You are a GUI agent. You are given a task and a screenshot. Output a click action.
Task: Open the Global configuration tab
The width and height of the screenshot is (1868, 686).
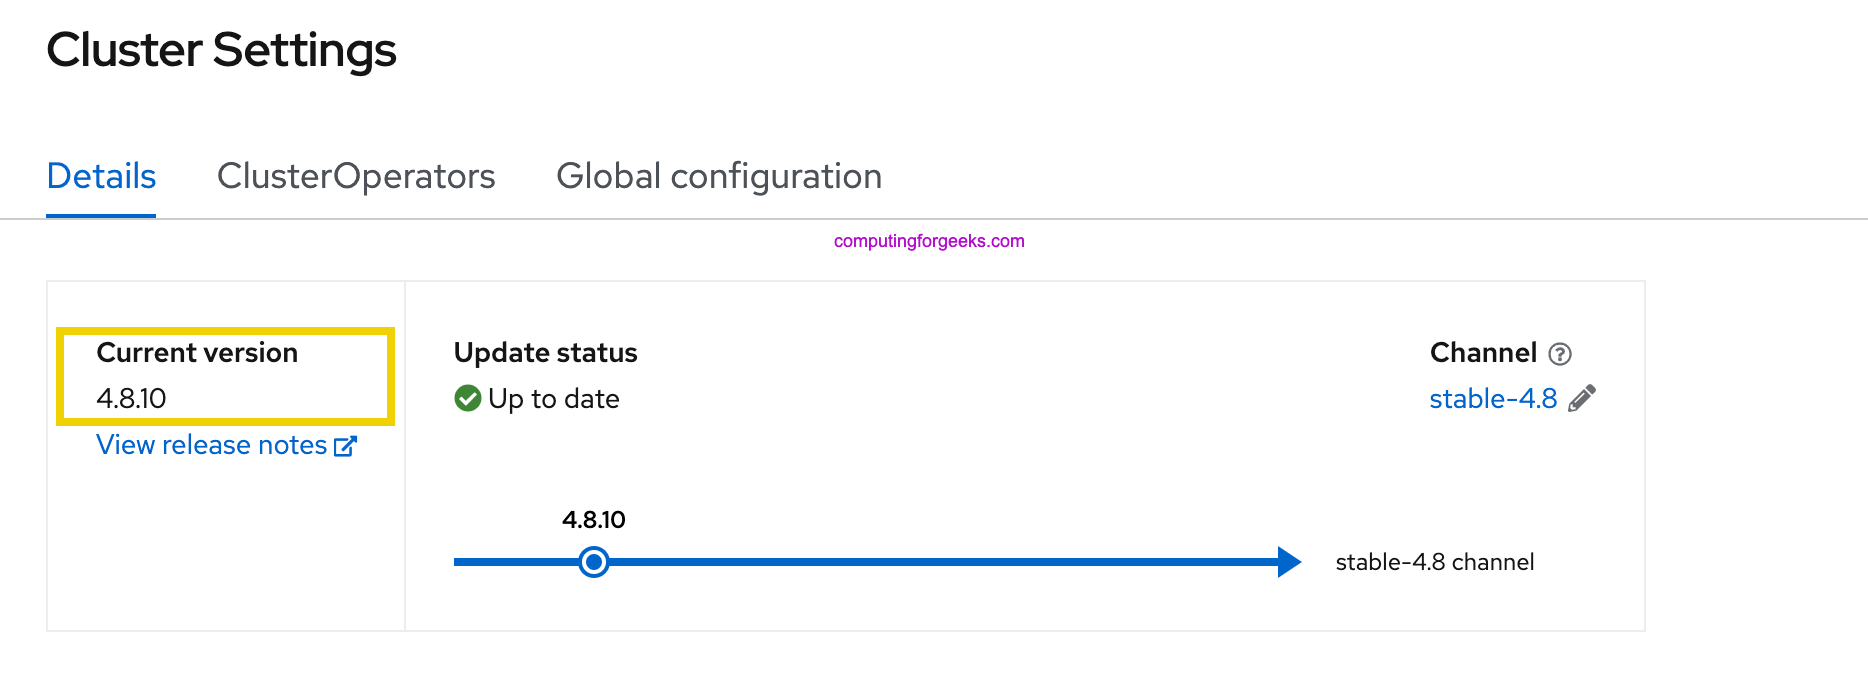[x=719, y=176]
